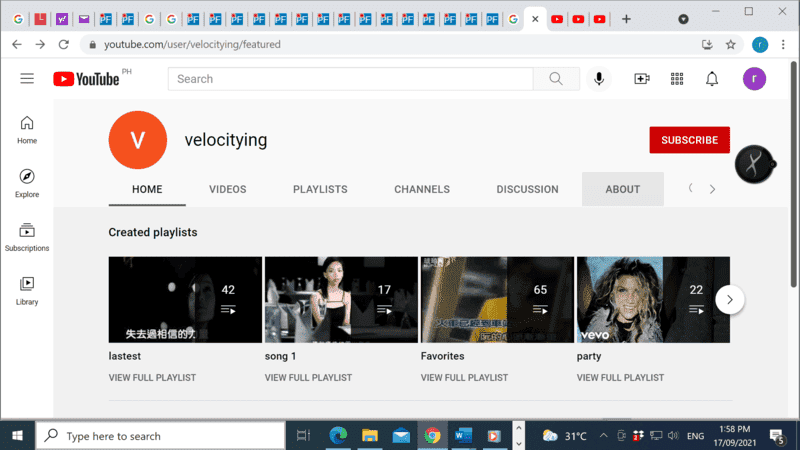
Task: Click the search magnifier button
Action: 556,79
